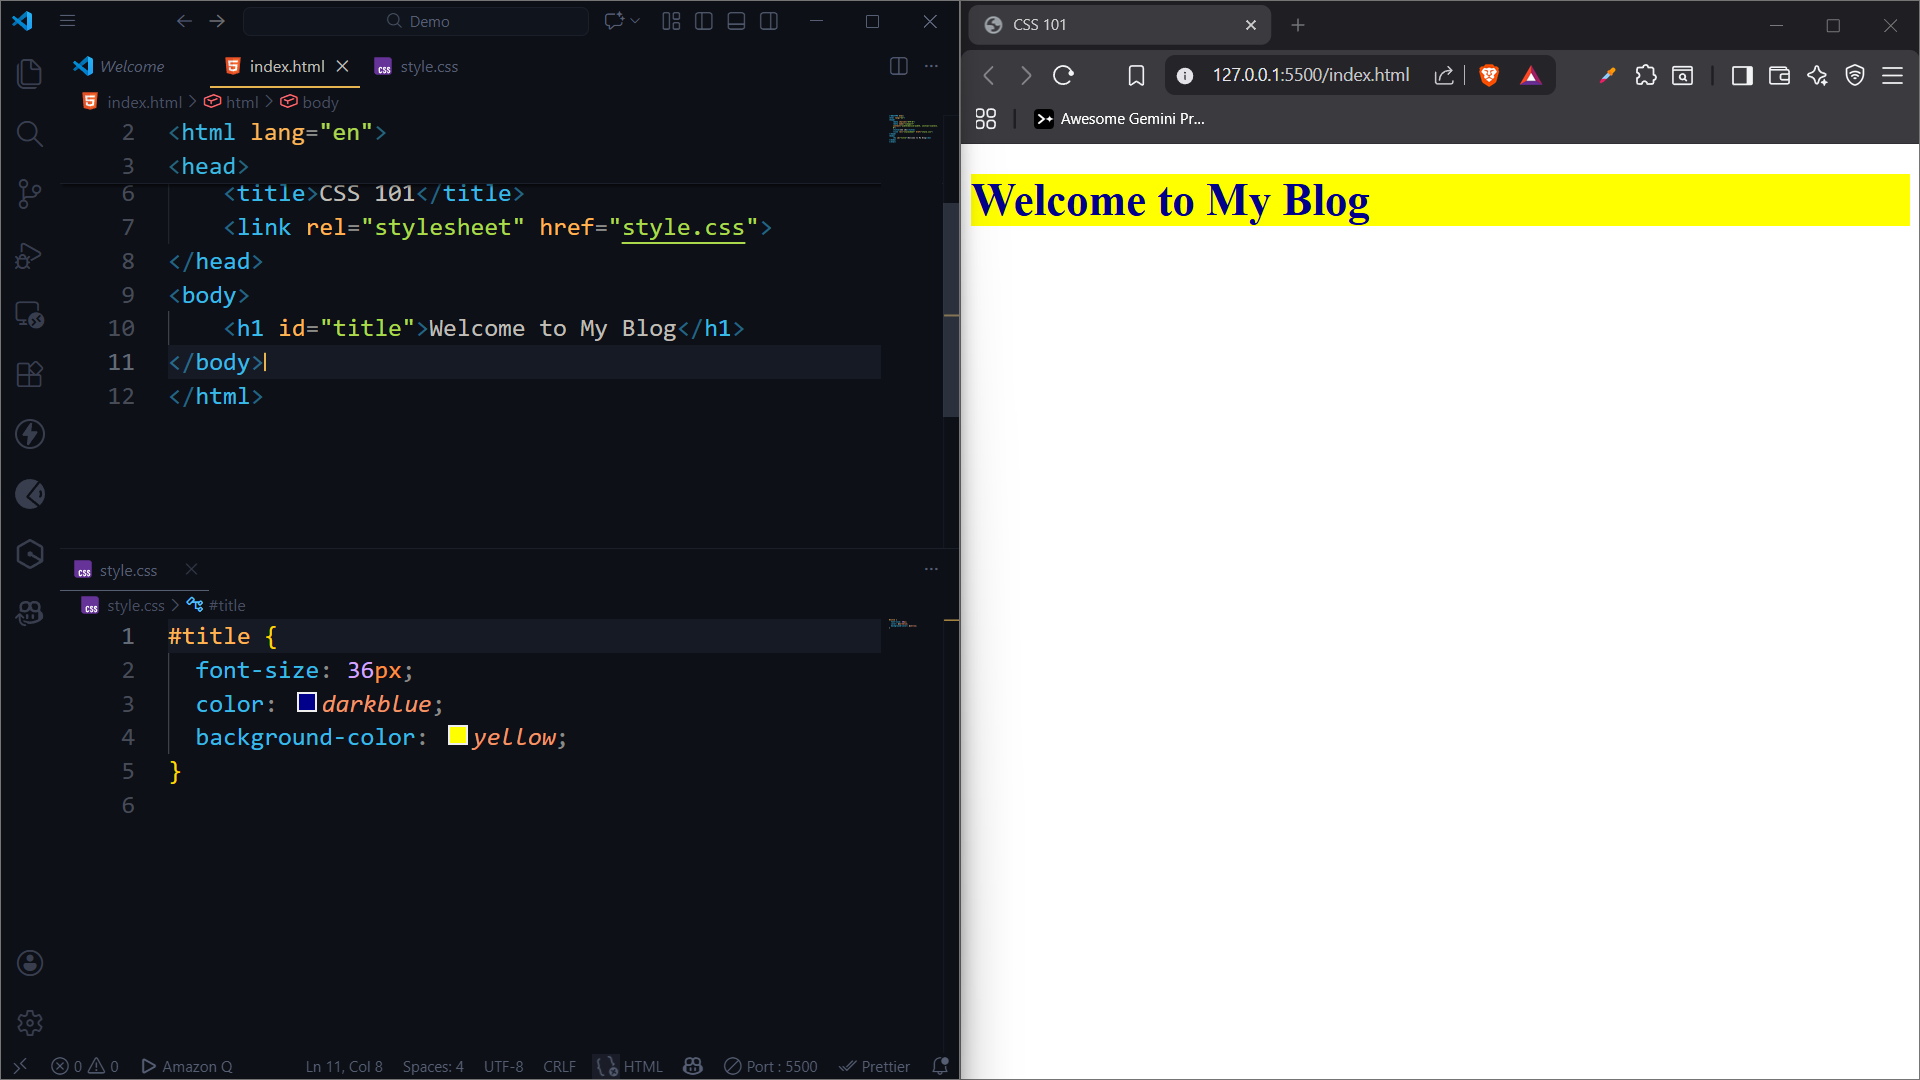The width and height of the screenshot is (1920, 1080).
Task: Toggle browser sidebar panel button
Action: pos(1742,75)
